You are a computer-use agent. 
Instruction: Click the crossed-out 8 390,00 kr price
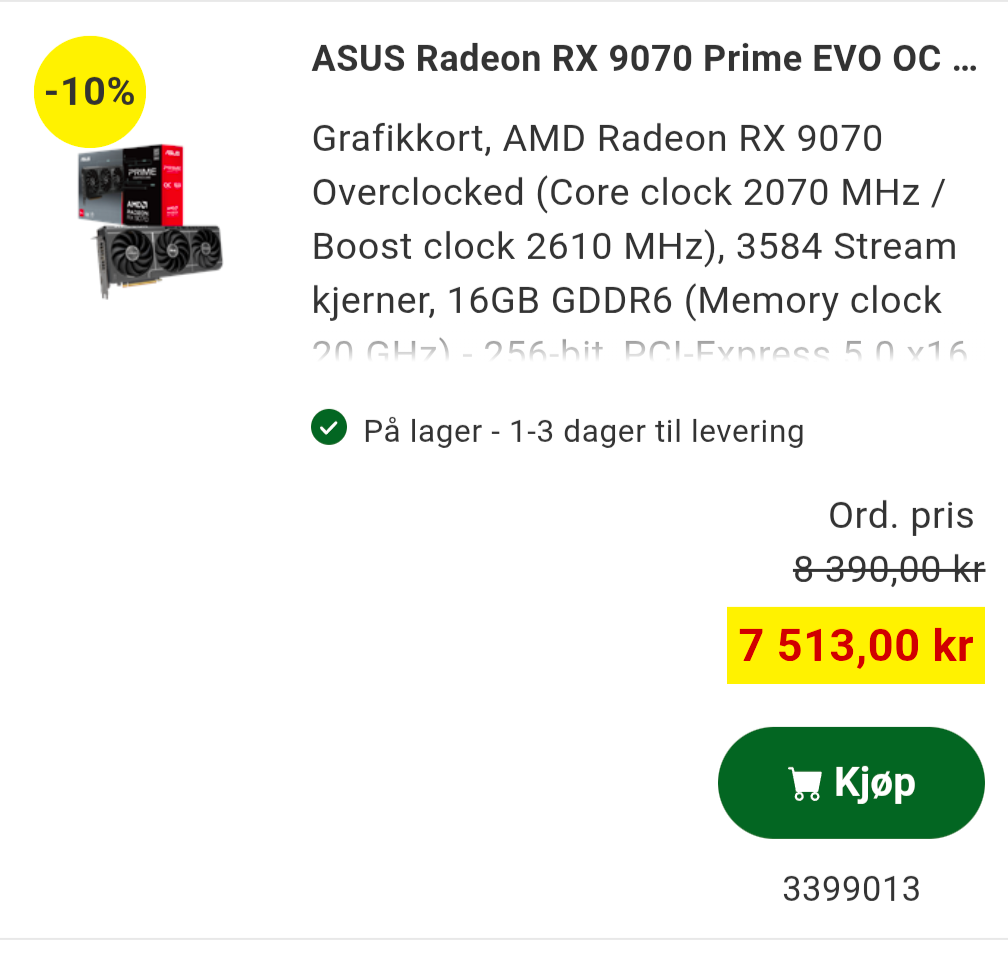[x=888, y=570]
